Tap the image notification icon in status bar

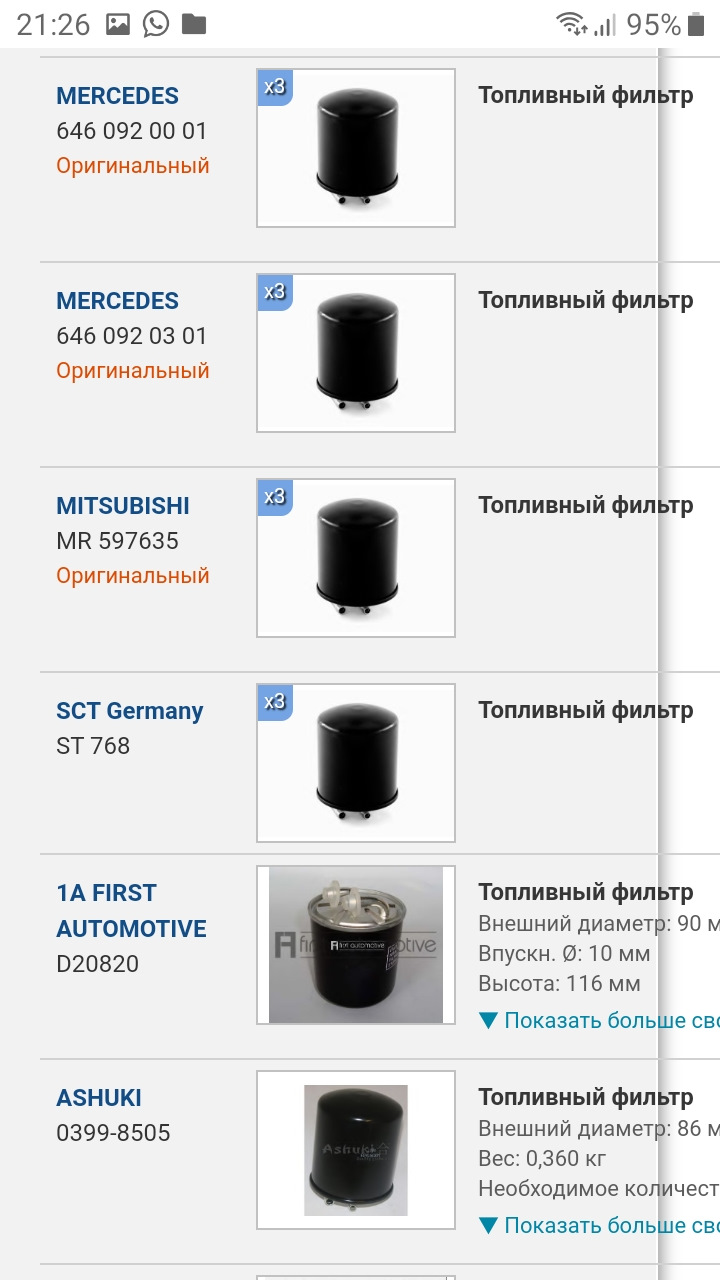(x=118, y=24)
